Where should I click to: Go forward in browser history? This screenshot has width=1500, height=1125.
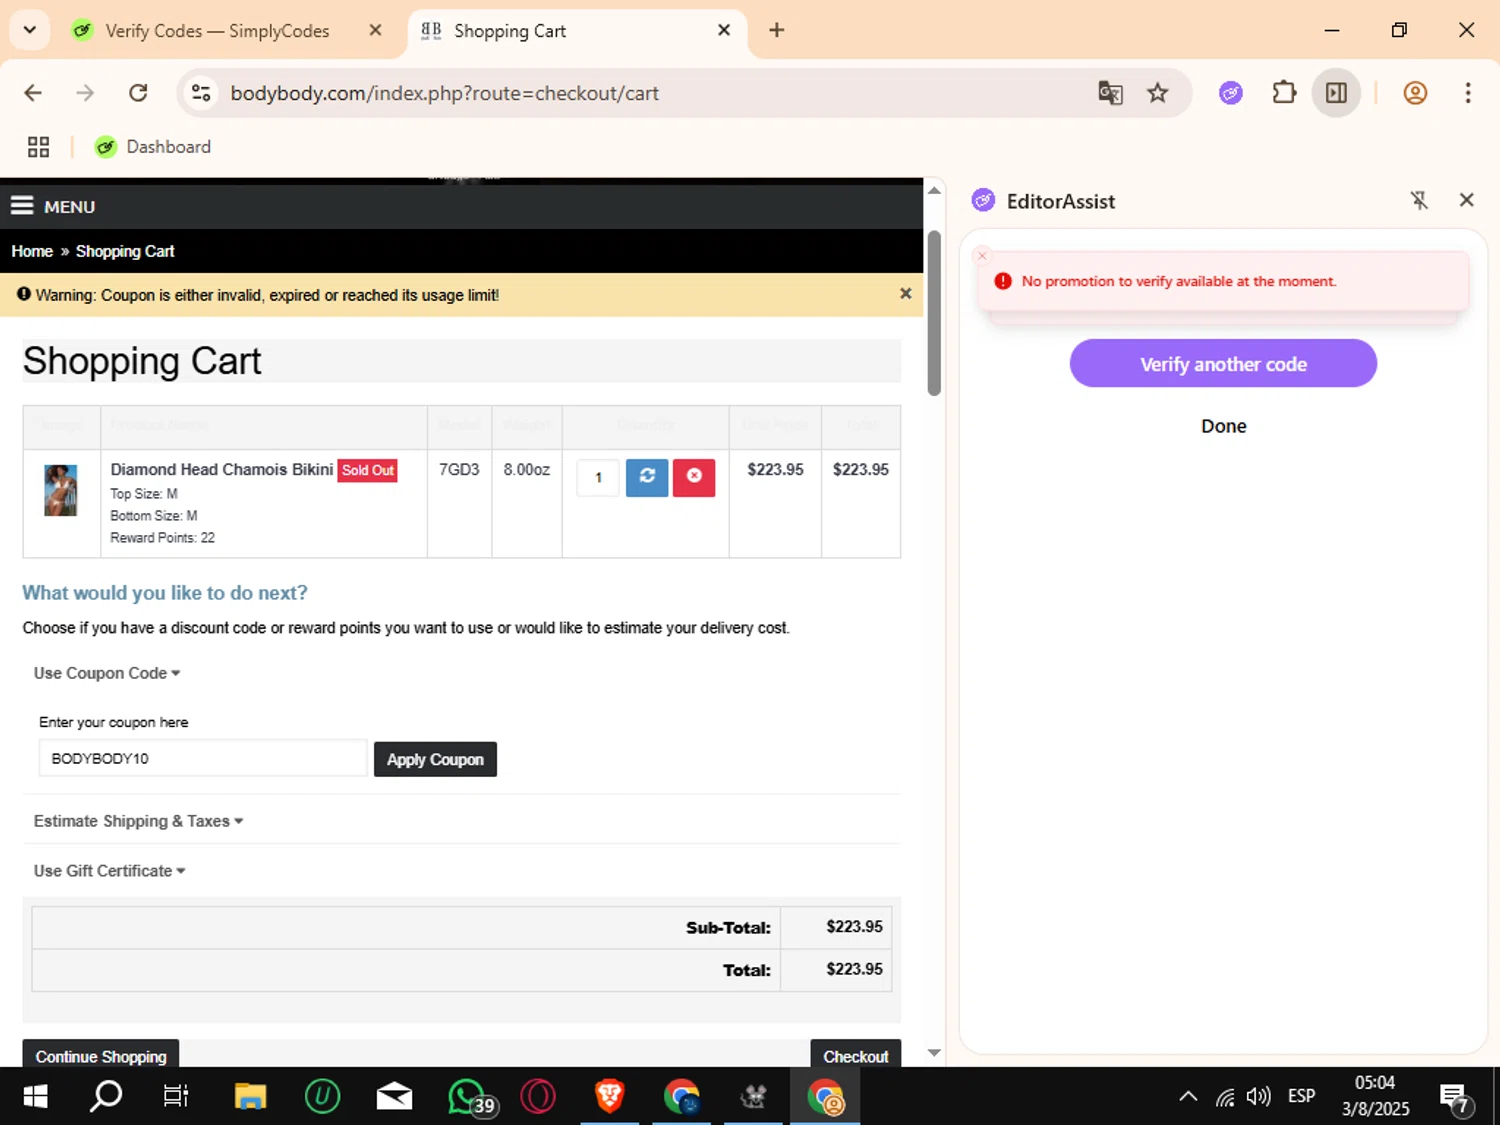(85, 93)
